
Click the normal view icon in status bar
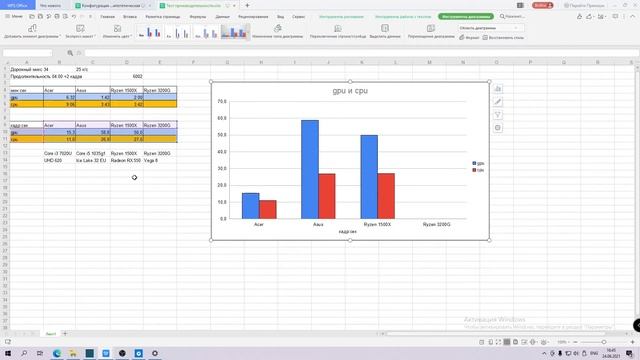[507, 342]
